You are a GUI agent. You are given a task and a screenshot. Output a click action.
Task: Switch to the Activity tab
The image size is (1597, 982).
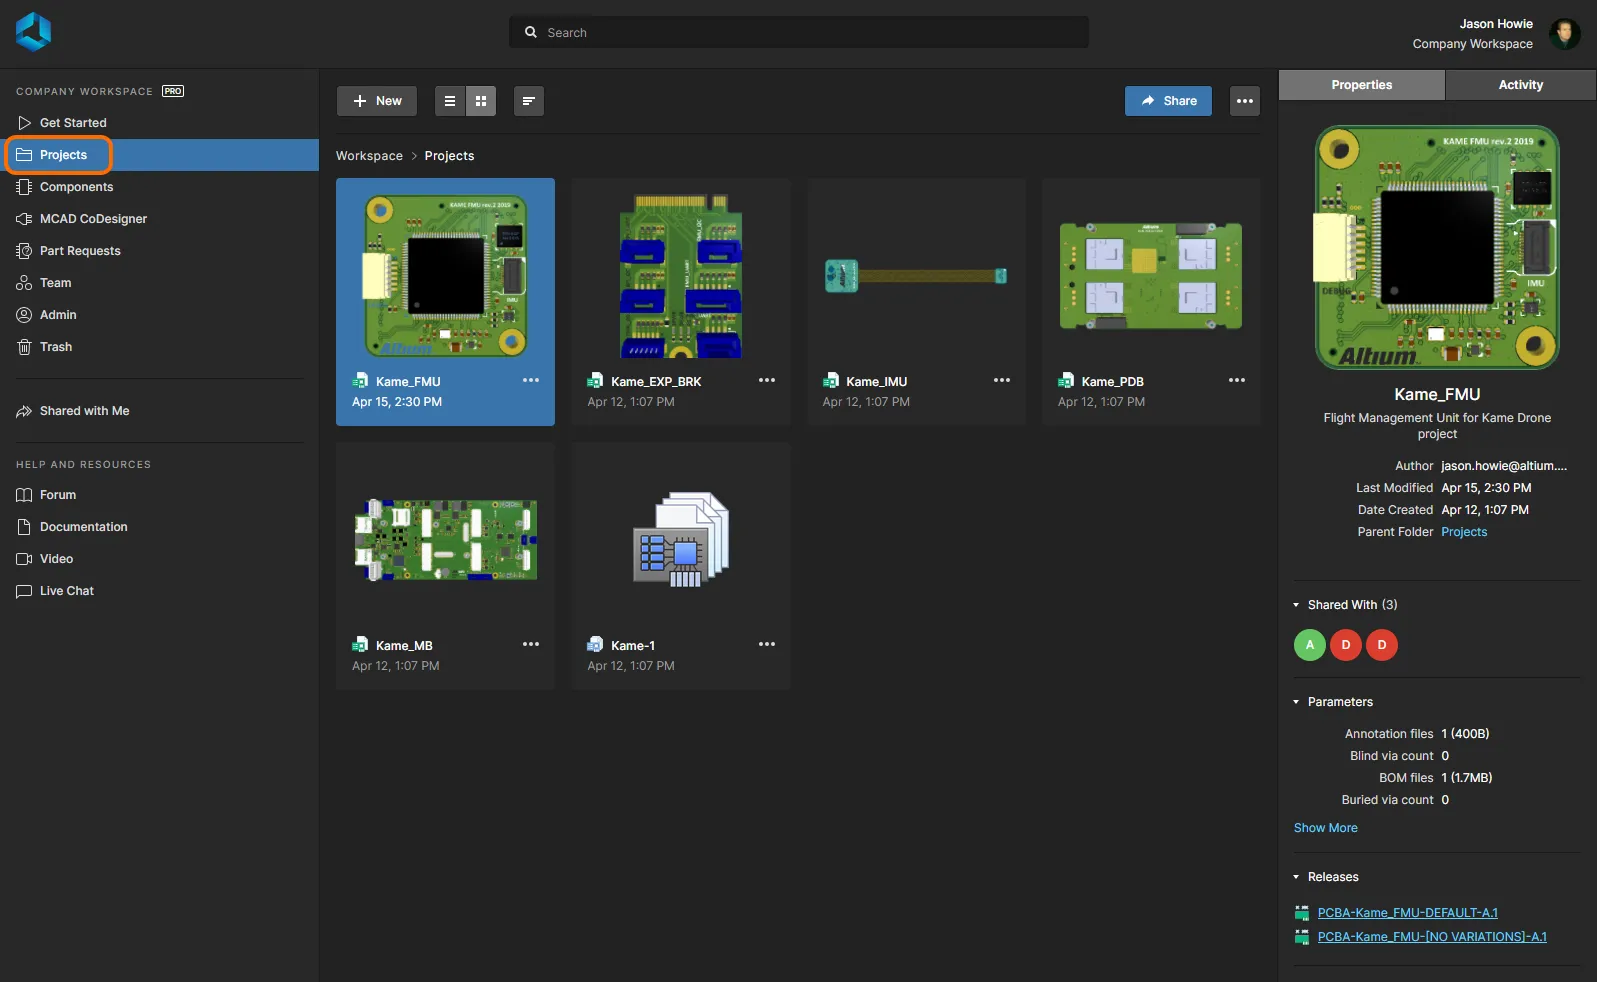pyautogui.click(x=1521, y=85)
